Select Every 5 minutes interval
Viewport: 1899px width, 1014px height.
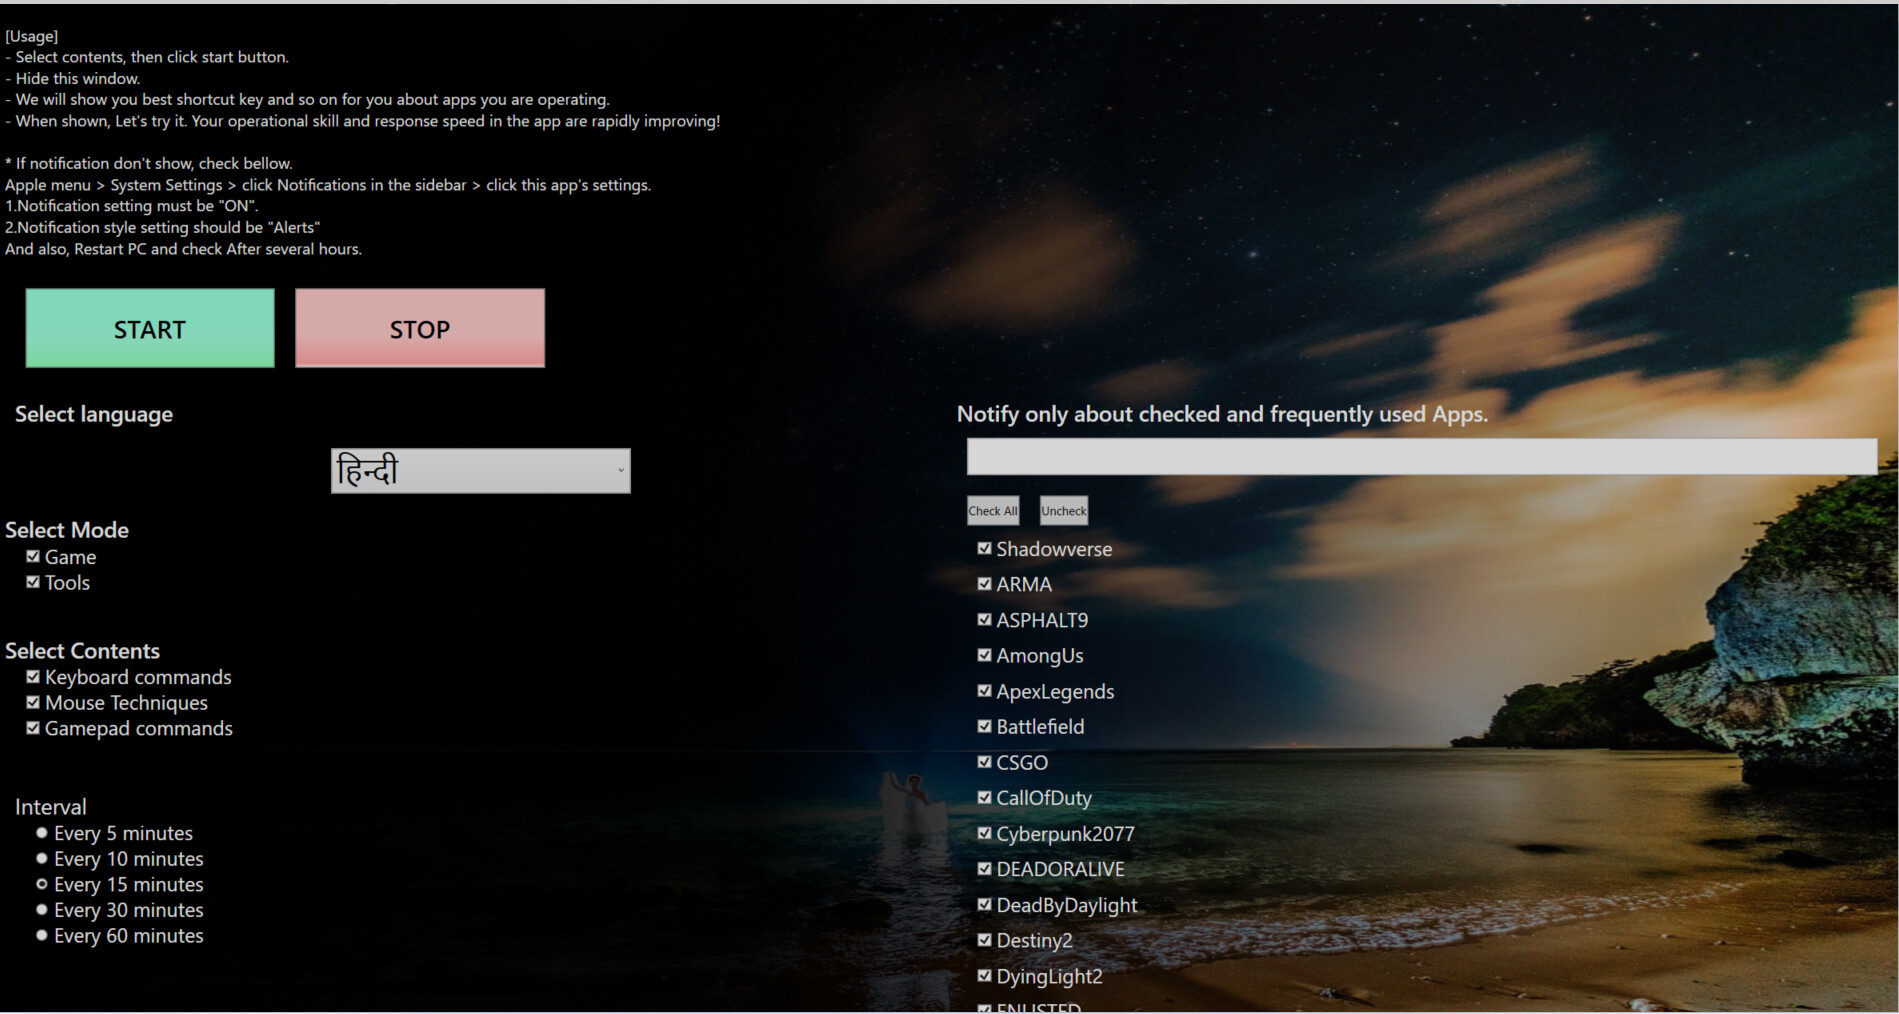[x=41, y=831]
